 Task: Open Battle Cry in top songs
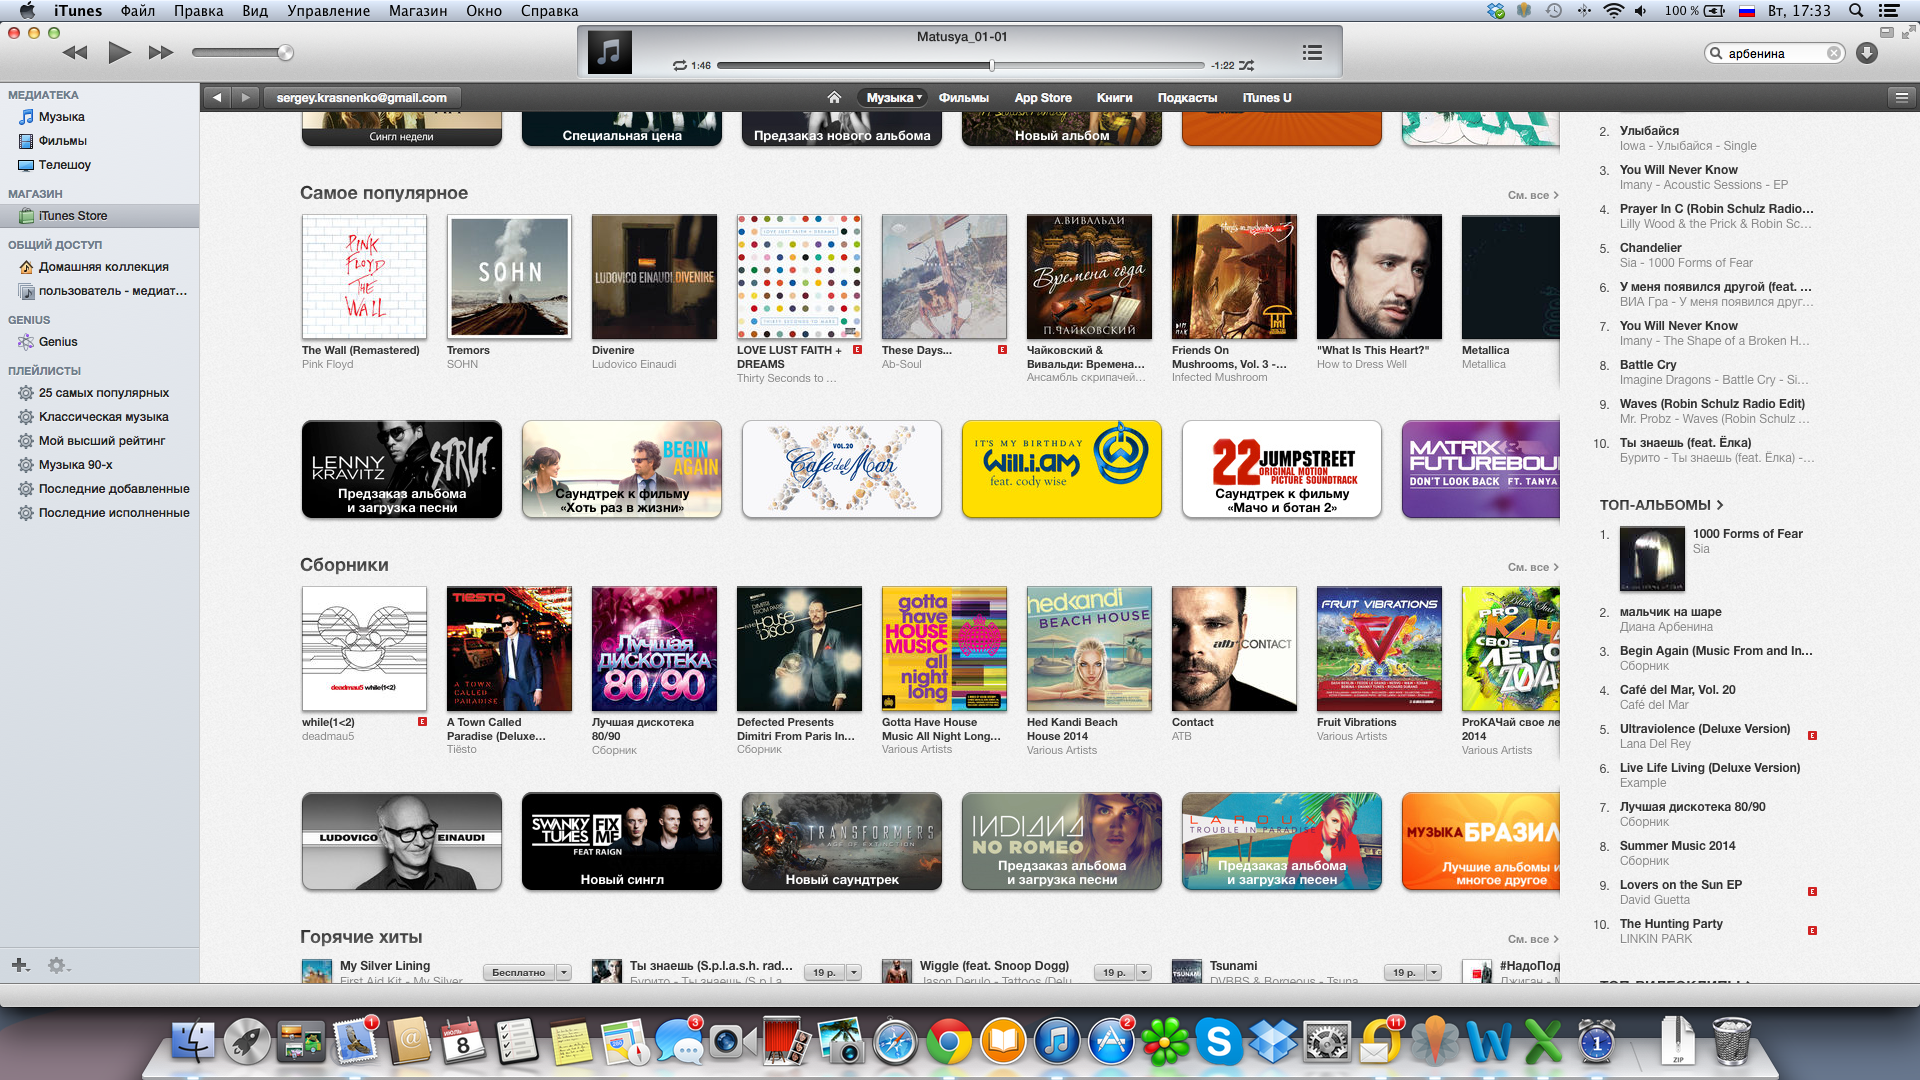(1647, 365)
